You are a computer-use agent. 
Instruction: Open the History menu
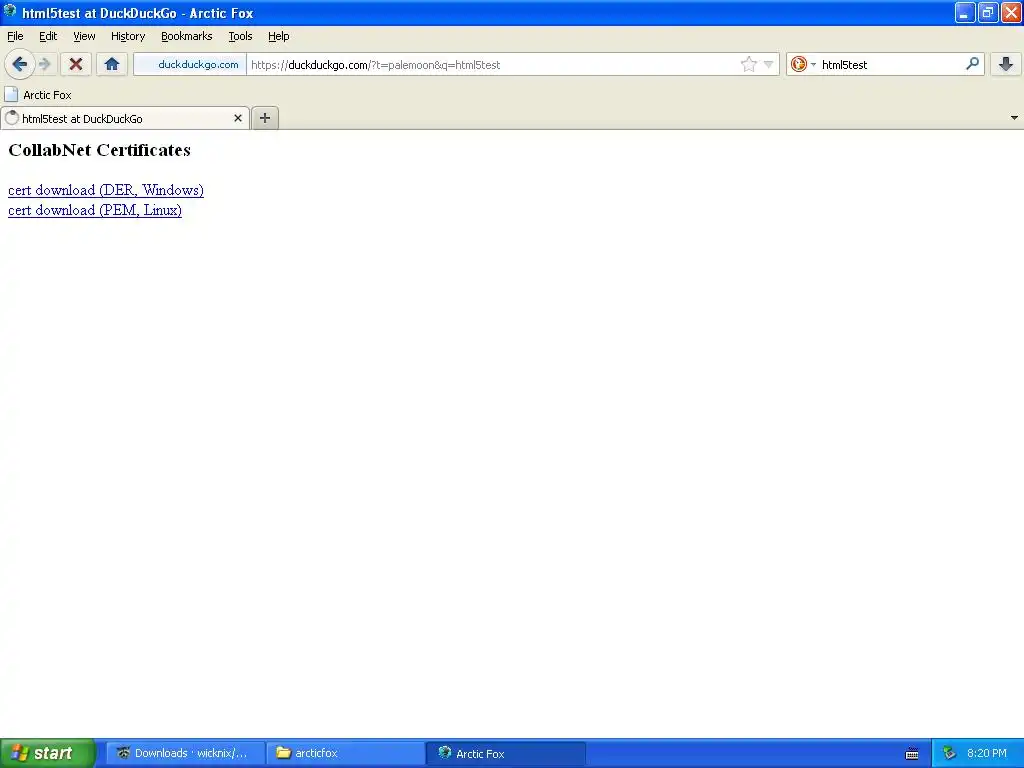point(128,36)
